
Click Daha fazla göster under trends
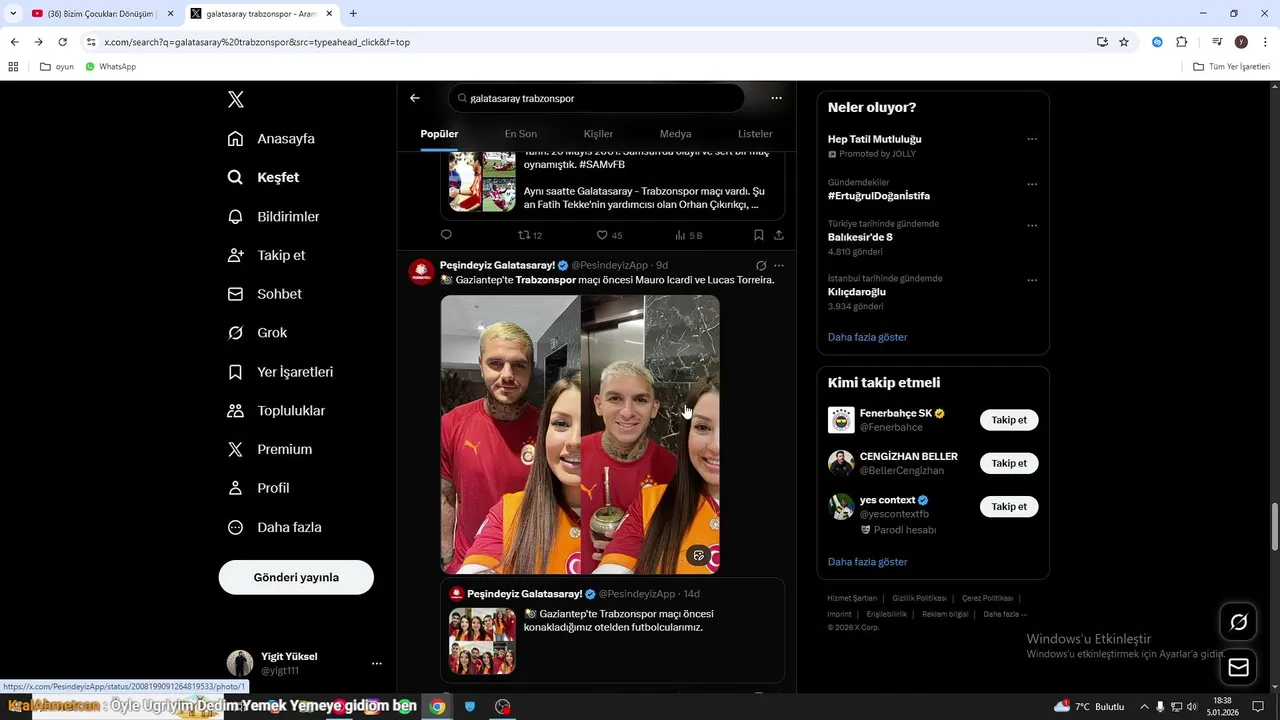[867, 337]
